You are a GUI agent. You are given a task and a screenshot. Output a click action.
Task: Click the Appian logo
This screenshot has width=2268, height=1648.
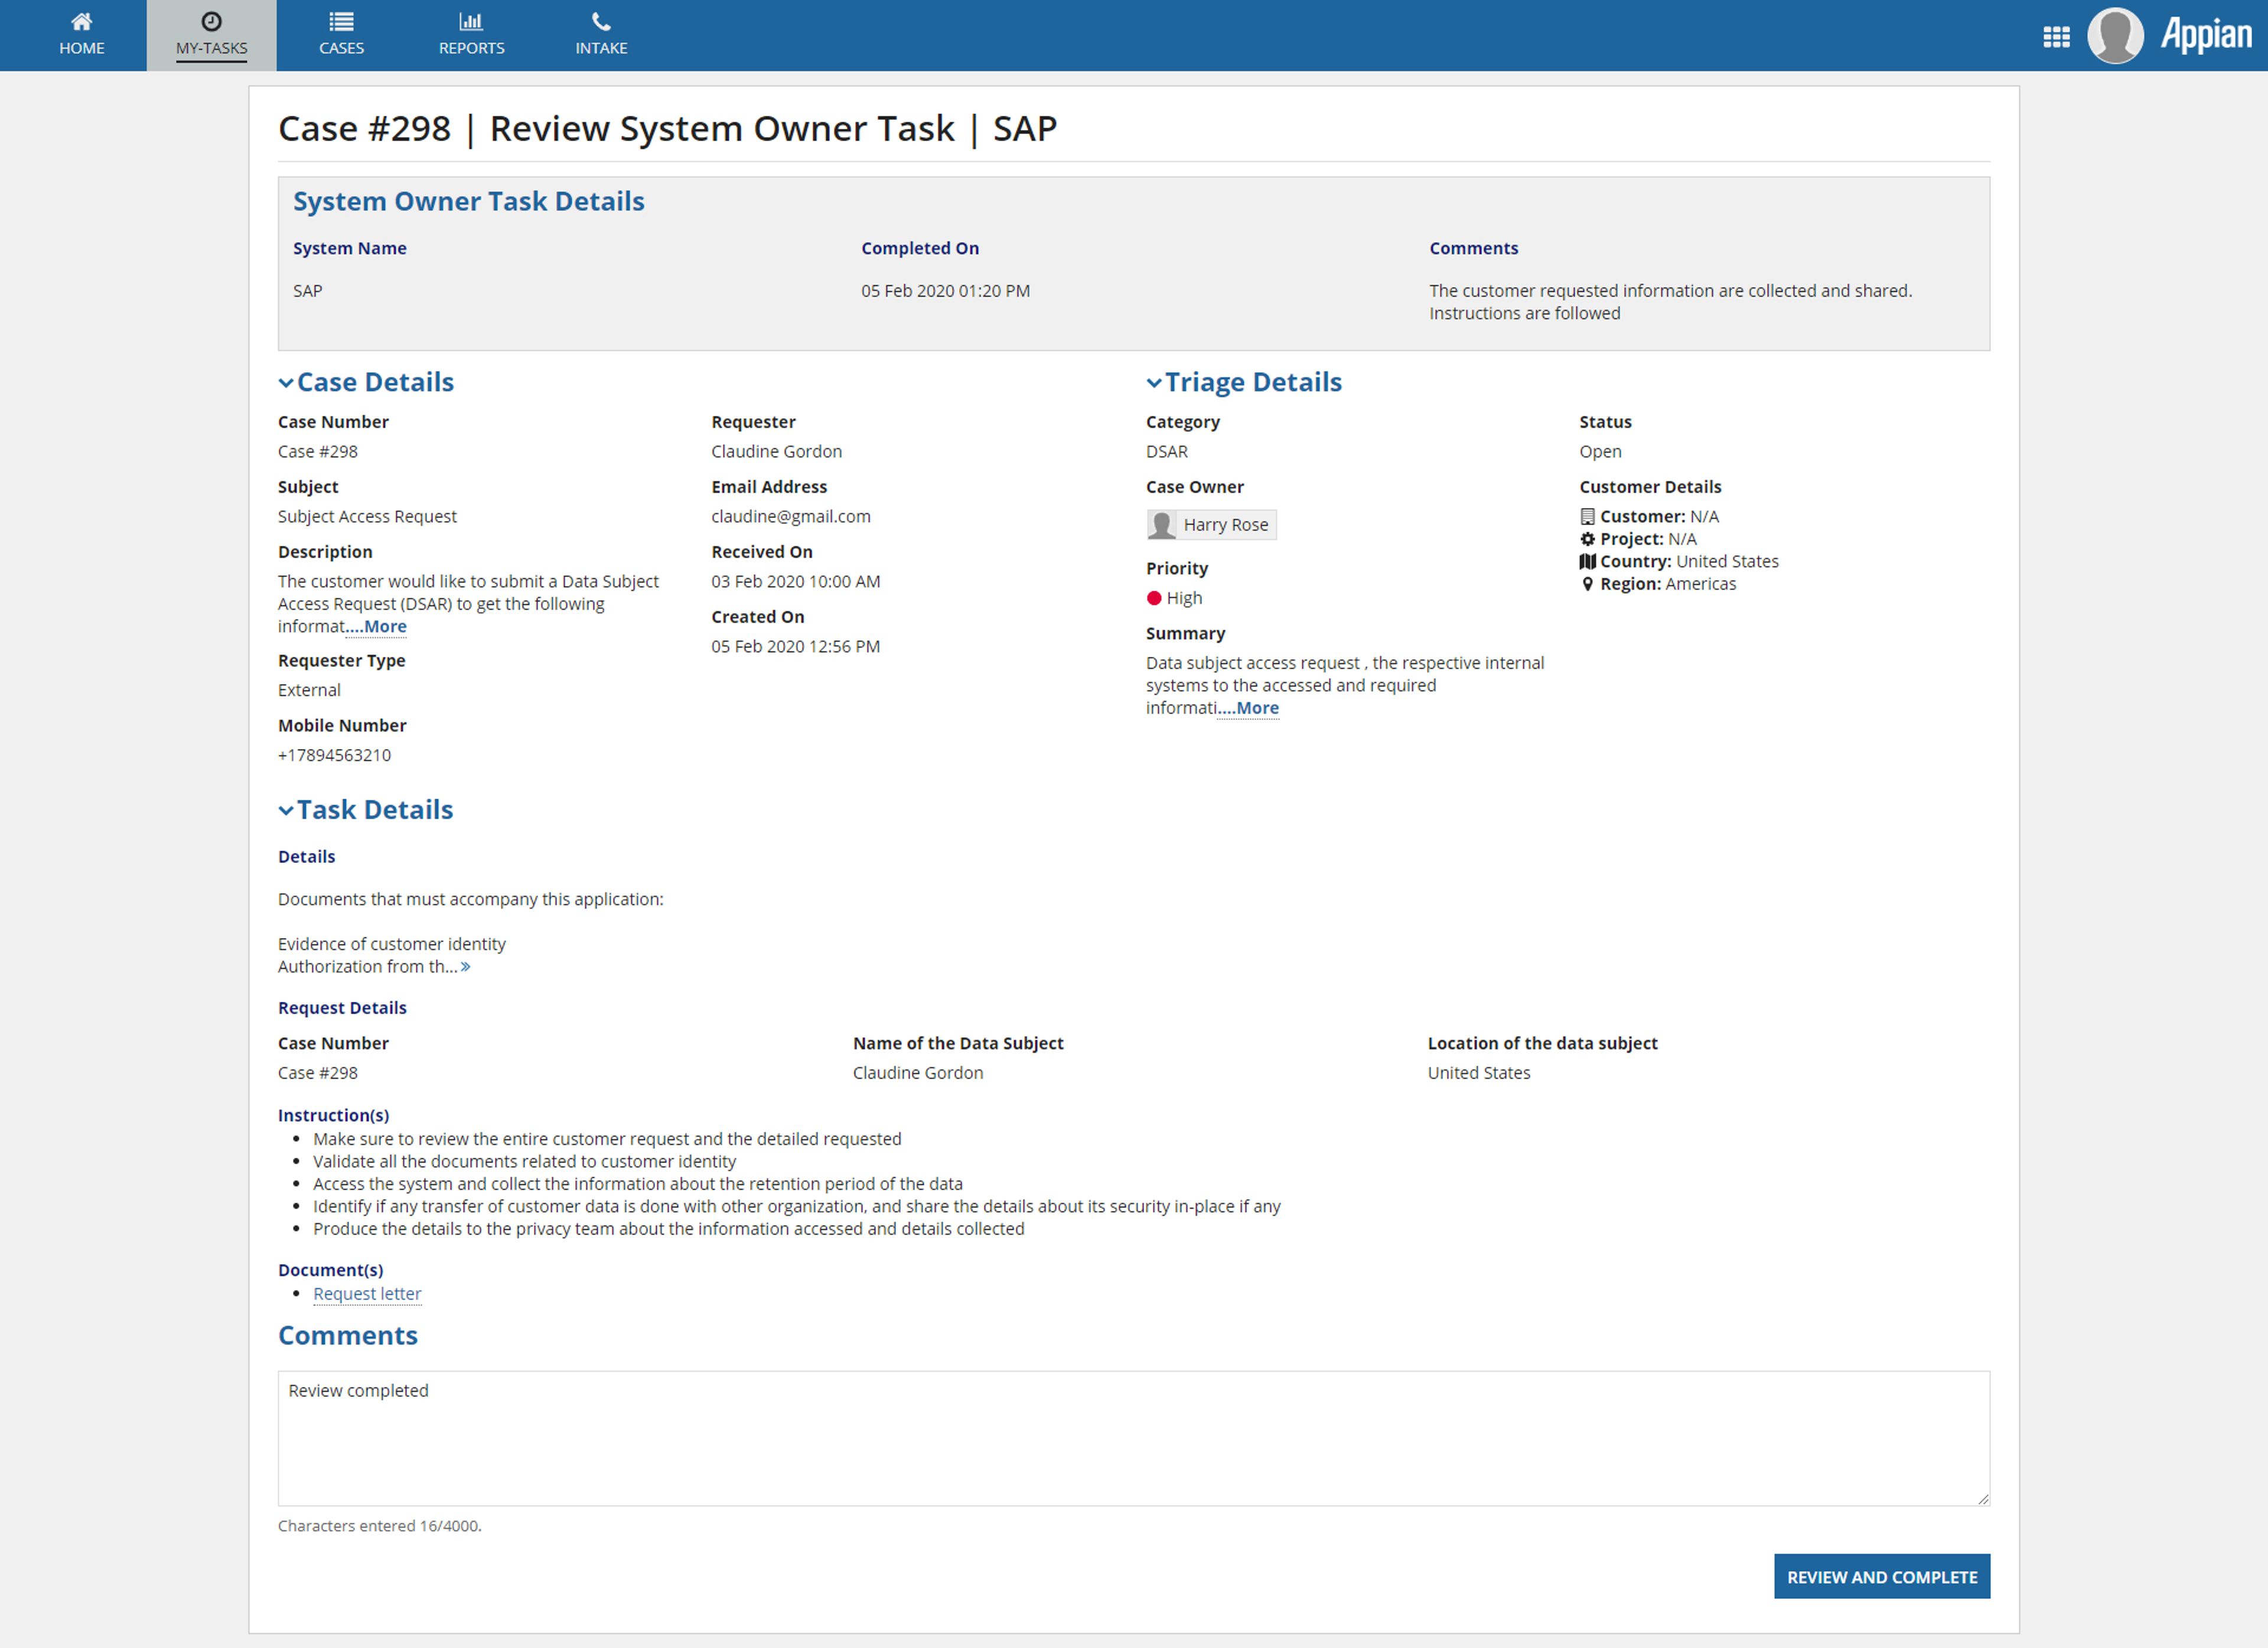click(x=2206, y=34)
